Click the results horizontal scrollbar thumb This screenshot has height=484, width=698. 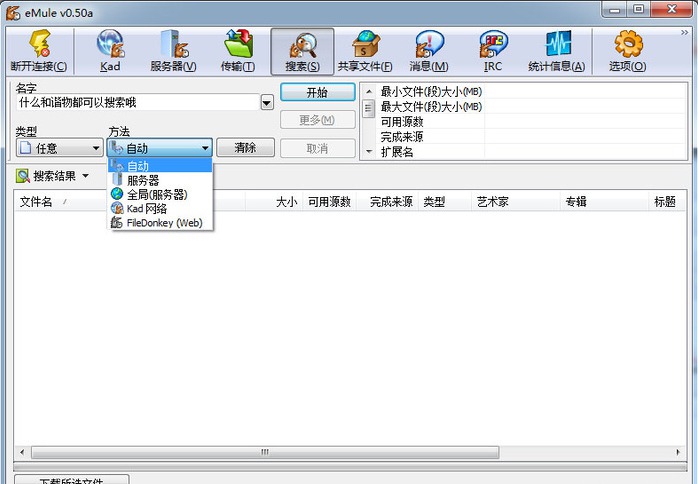pos(265,452)
